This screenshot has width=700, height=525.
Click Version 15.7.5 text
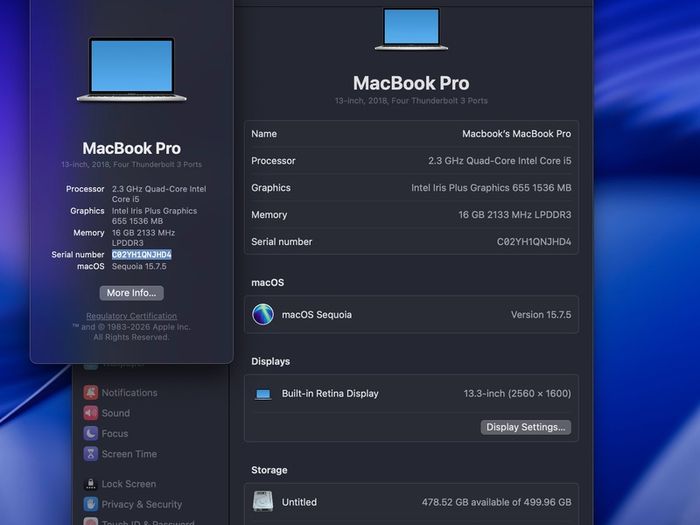[x=541, y=315]
